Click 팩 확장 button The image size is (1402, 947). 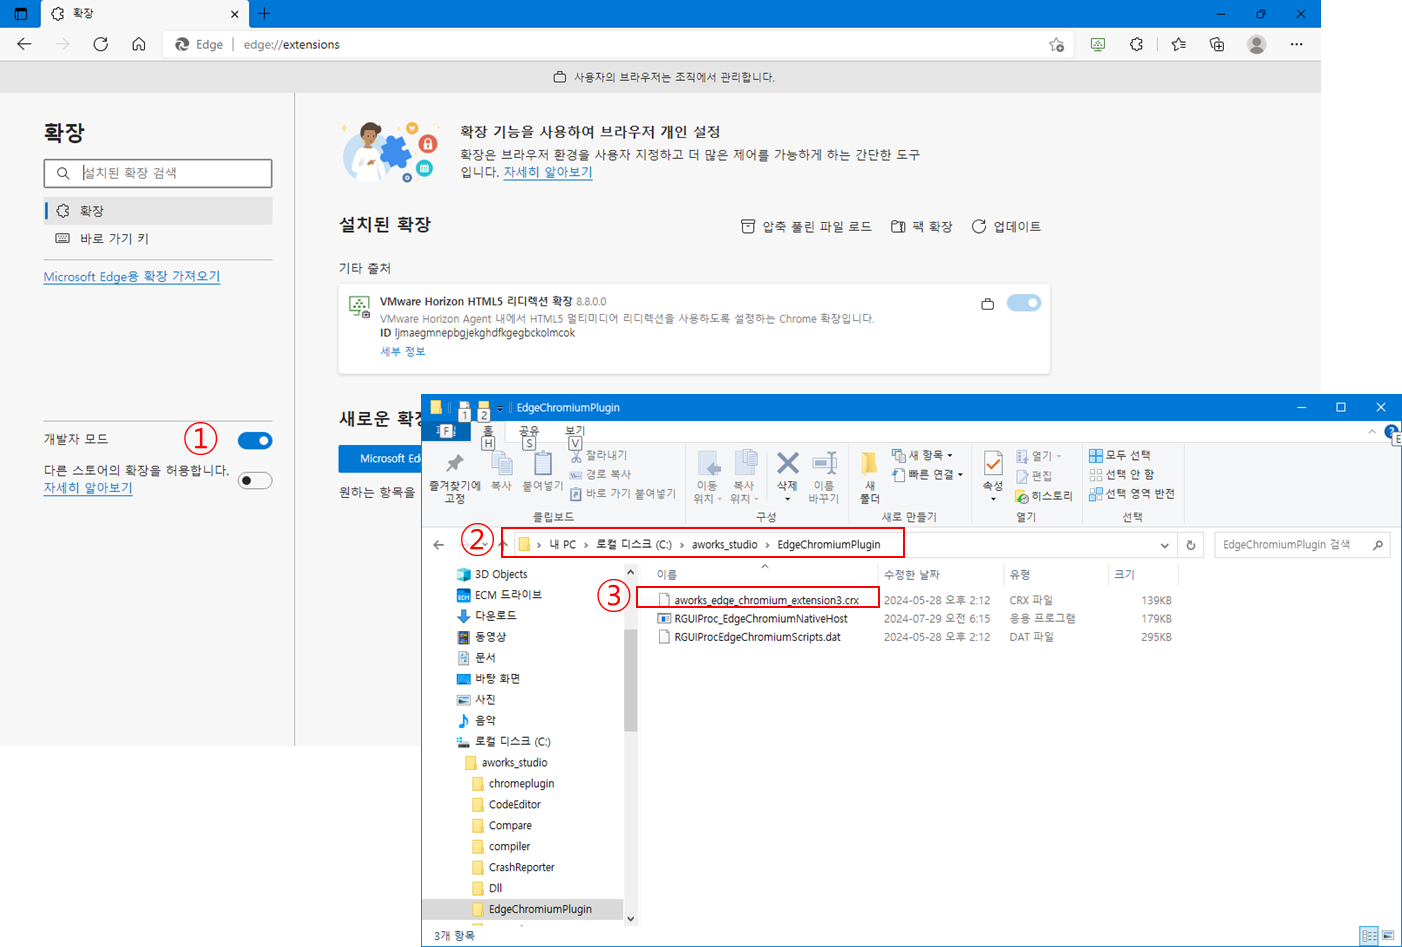(922, 227)
